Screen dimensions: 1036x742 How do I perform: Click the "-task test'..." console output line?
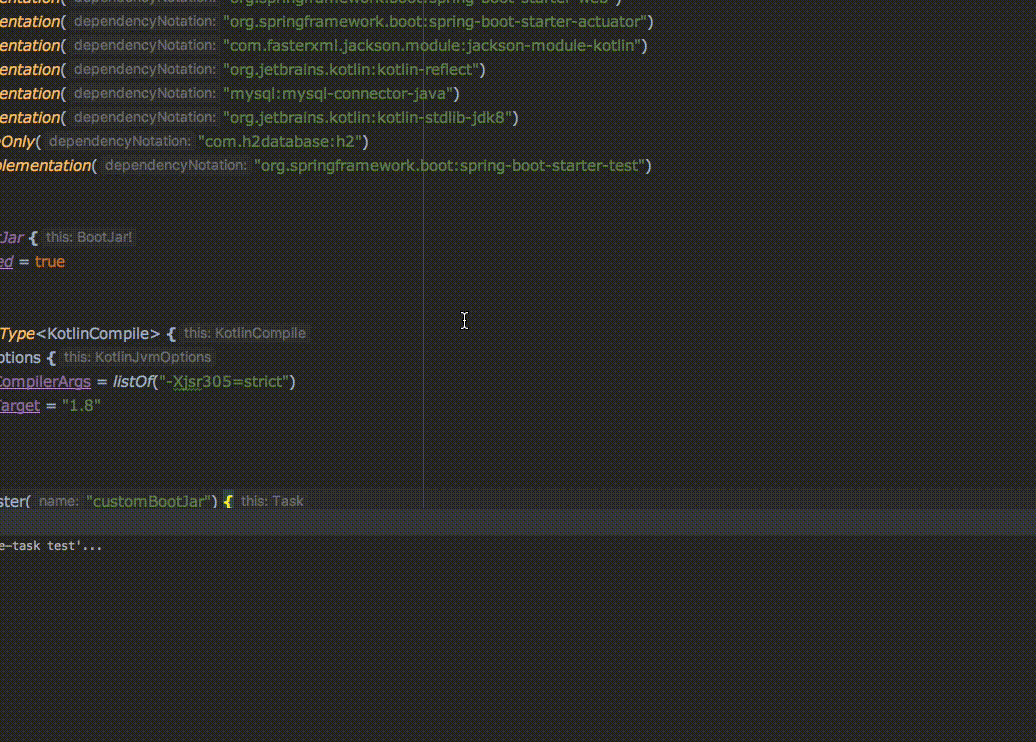click(x=51, y=546)
